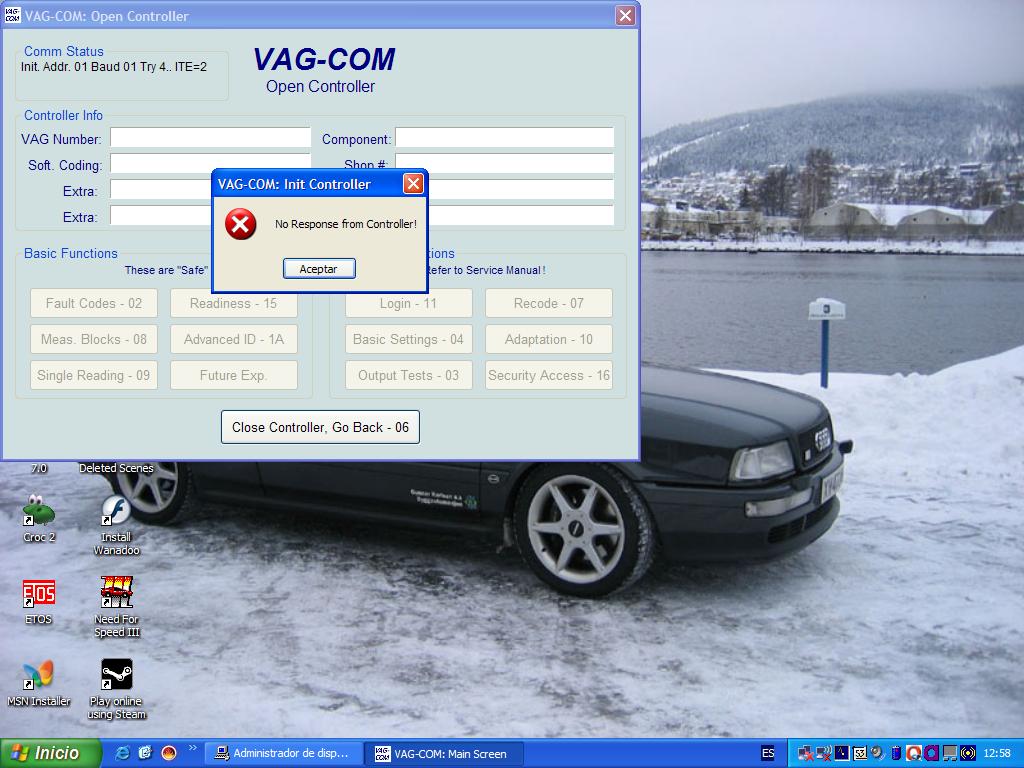1024x768 pixels.
Task: Click into the Component field
Action: (x=505, y=138)
